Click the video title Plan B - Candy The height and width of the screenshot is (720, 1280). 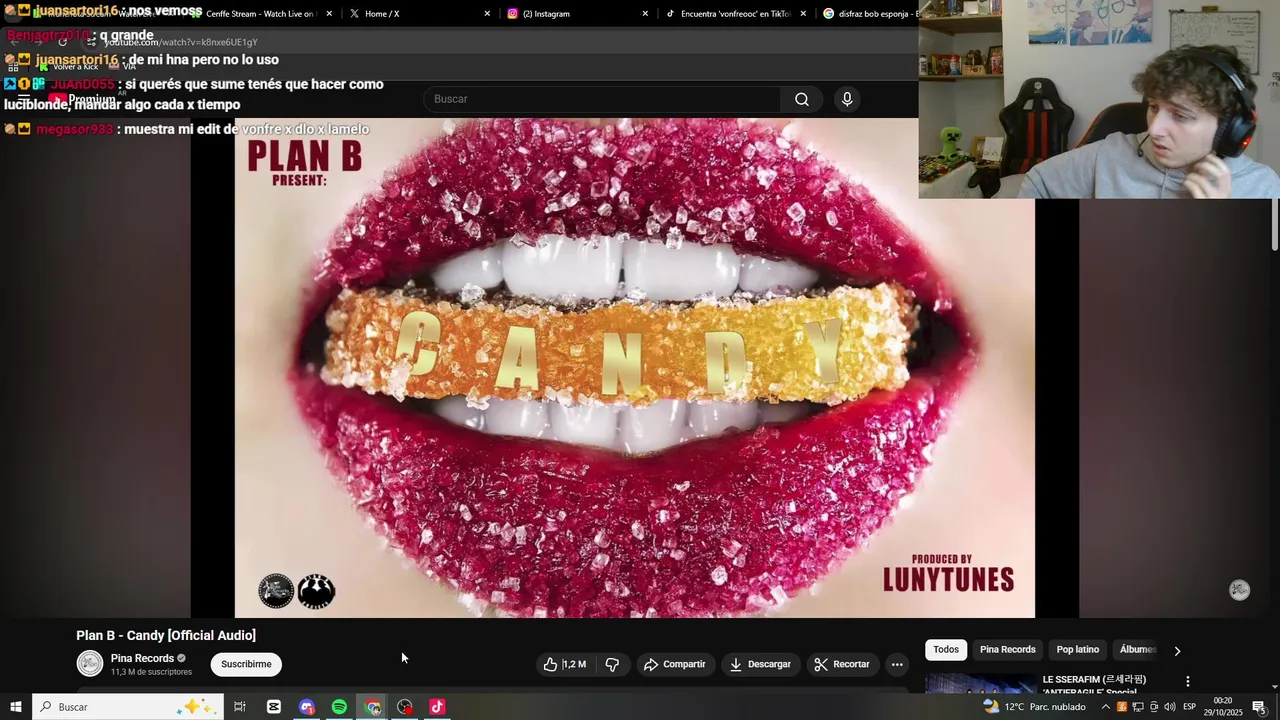click(x=166, y=635)
